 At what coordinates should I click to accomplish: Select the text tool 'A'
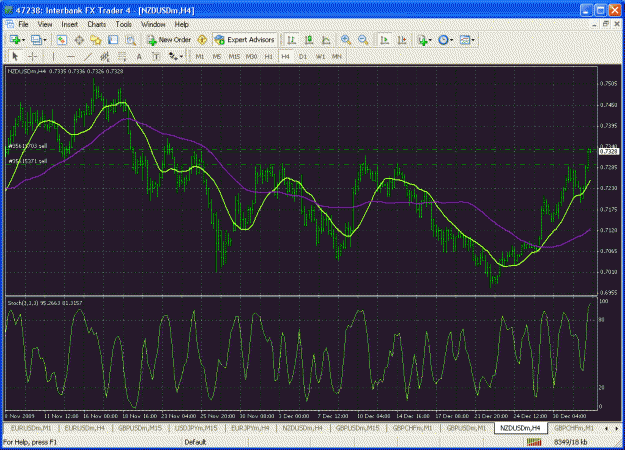coord(139,57)
